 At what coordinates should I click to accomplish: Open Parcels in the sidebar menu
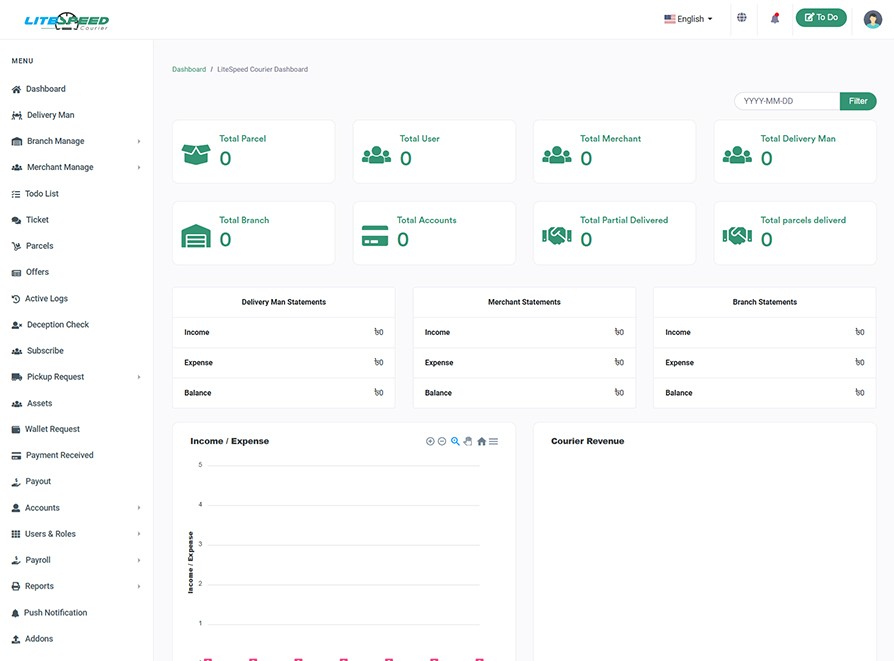click(x=39, y=246)
